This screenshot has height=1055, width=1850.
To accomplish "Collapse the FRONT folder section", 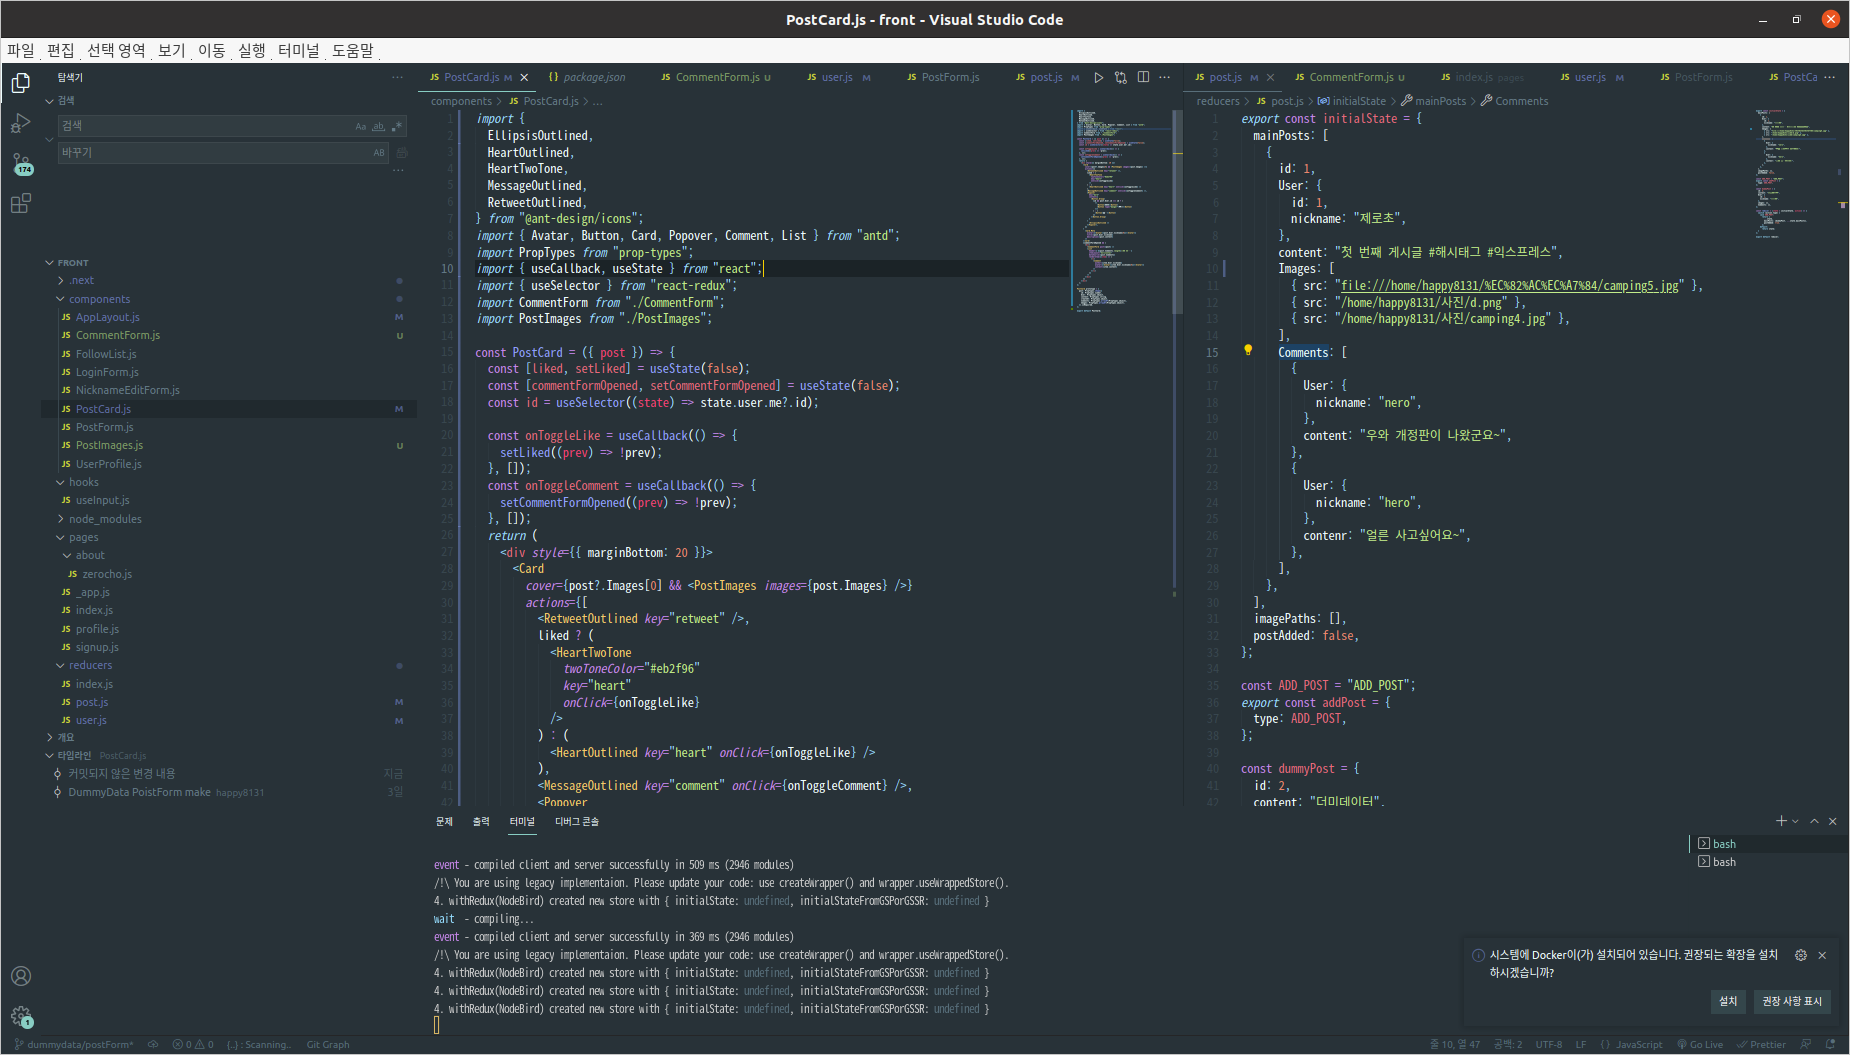I will click(49, 263).
